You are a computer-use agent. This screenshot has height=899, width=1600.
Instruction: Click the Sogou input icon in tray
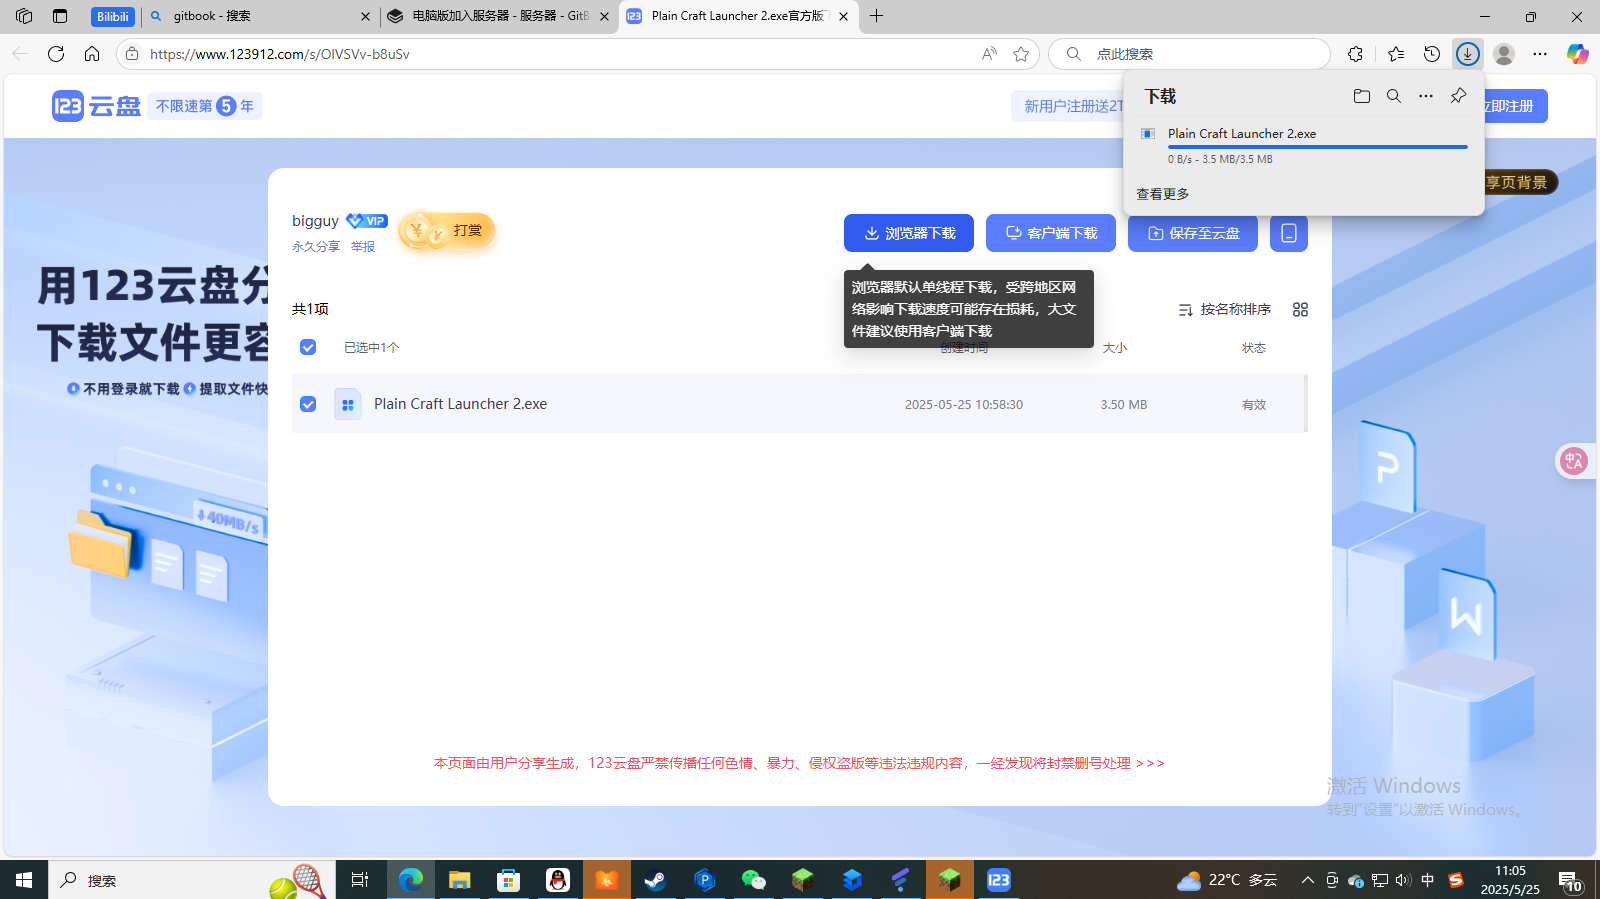tap(1456, 880)
